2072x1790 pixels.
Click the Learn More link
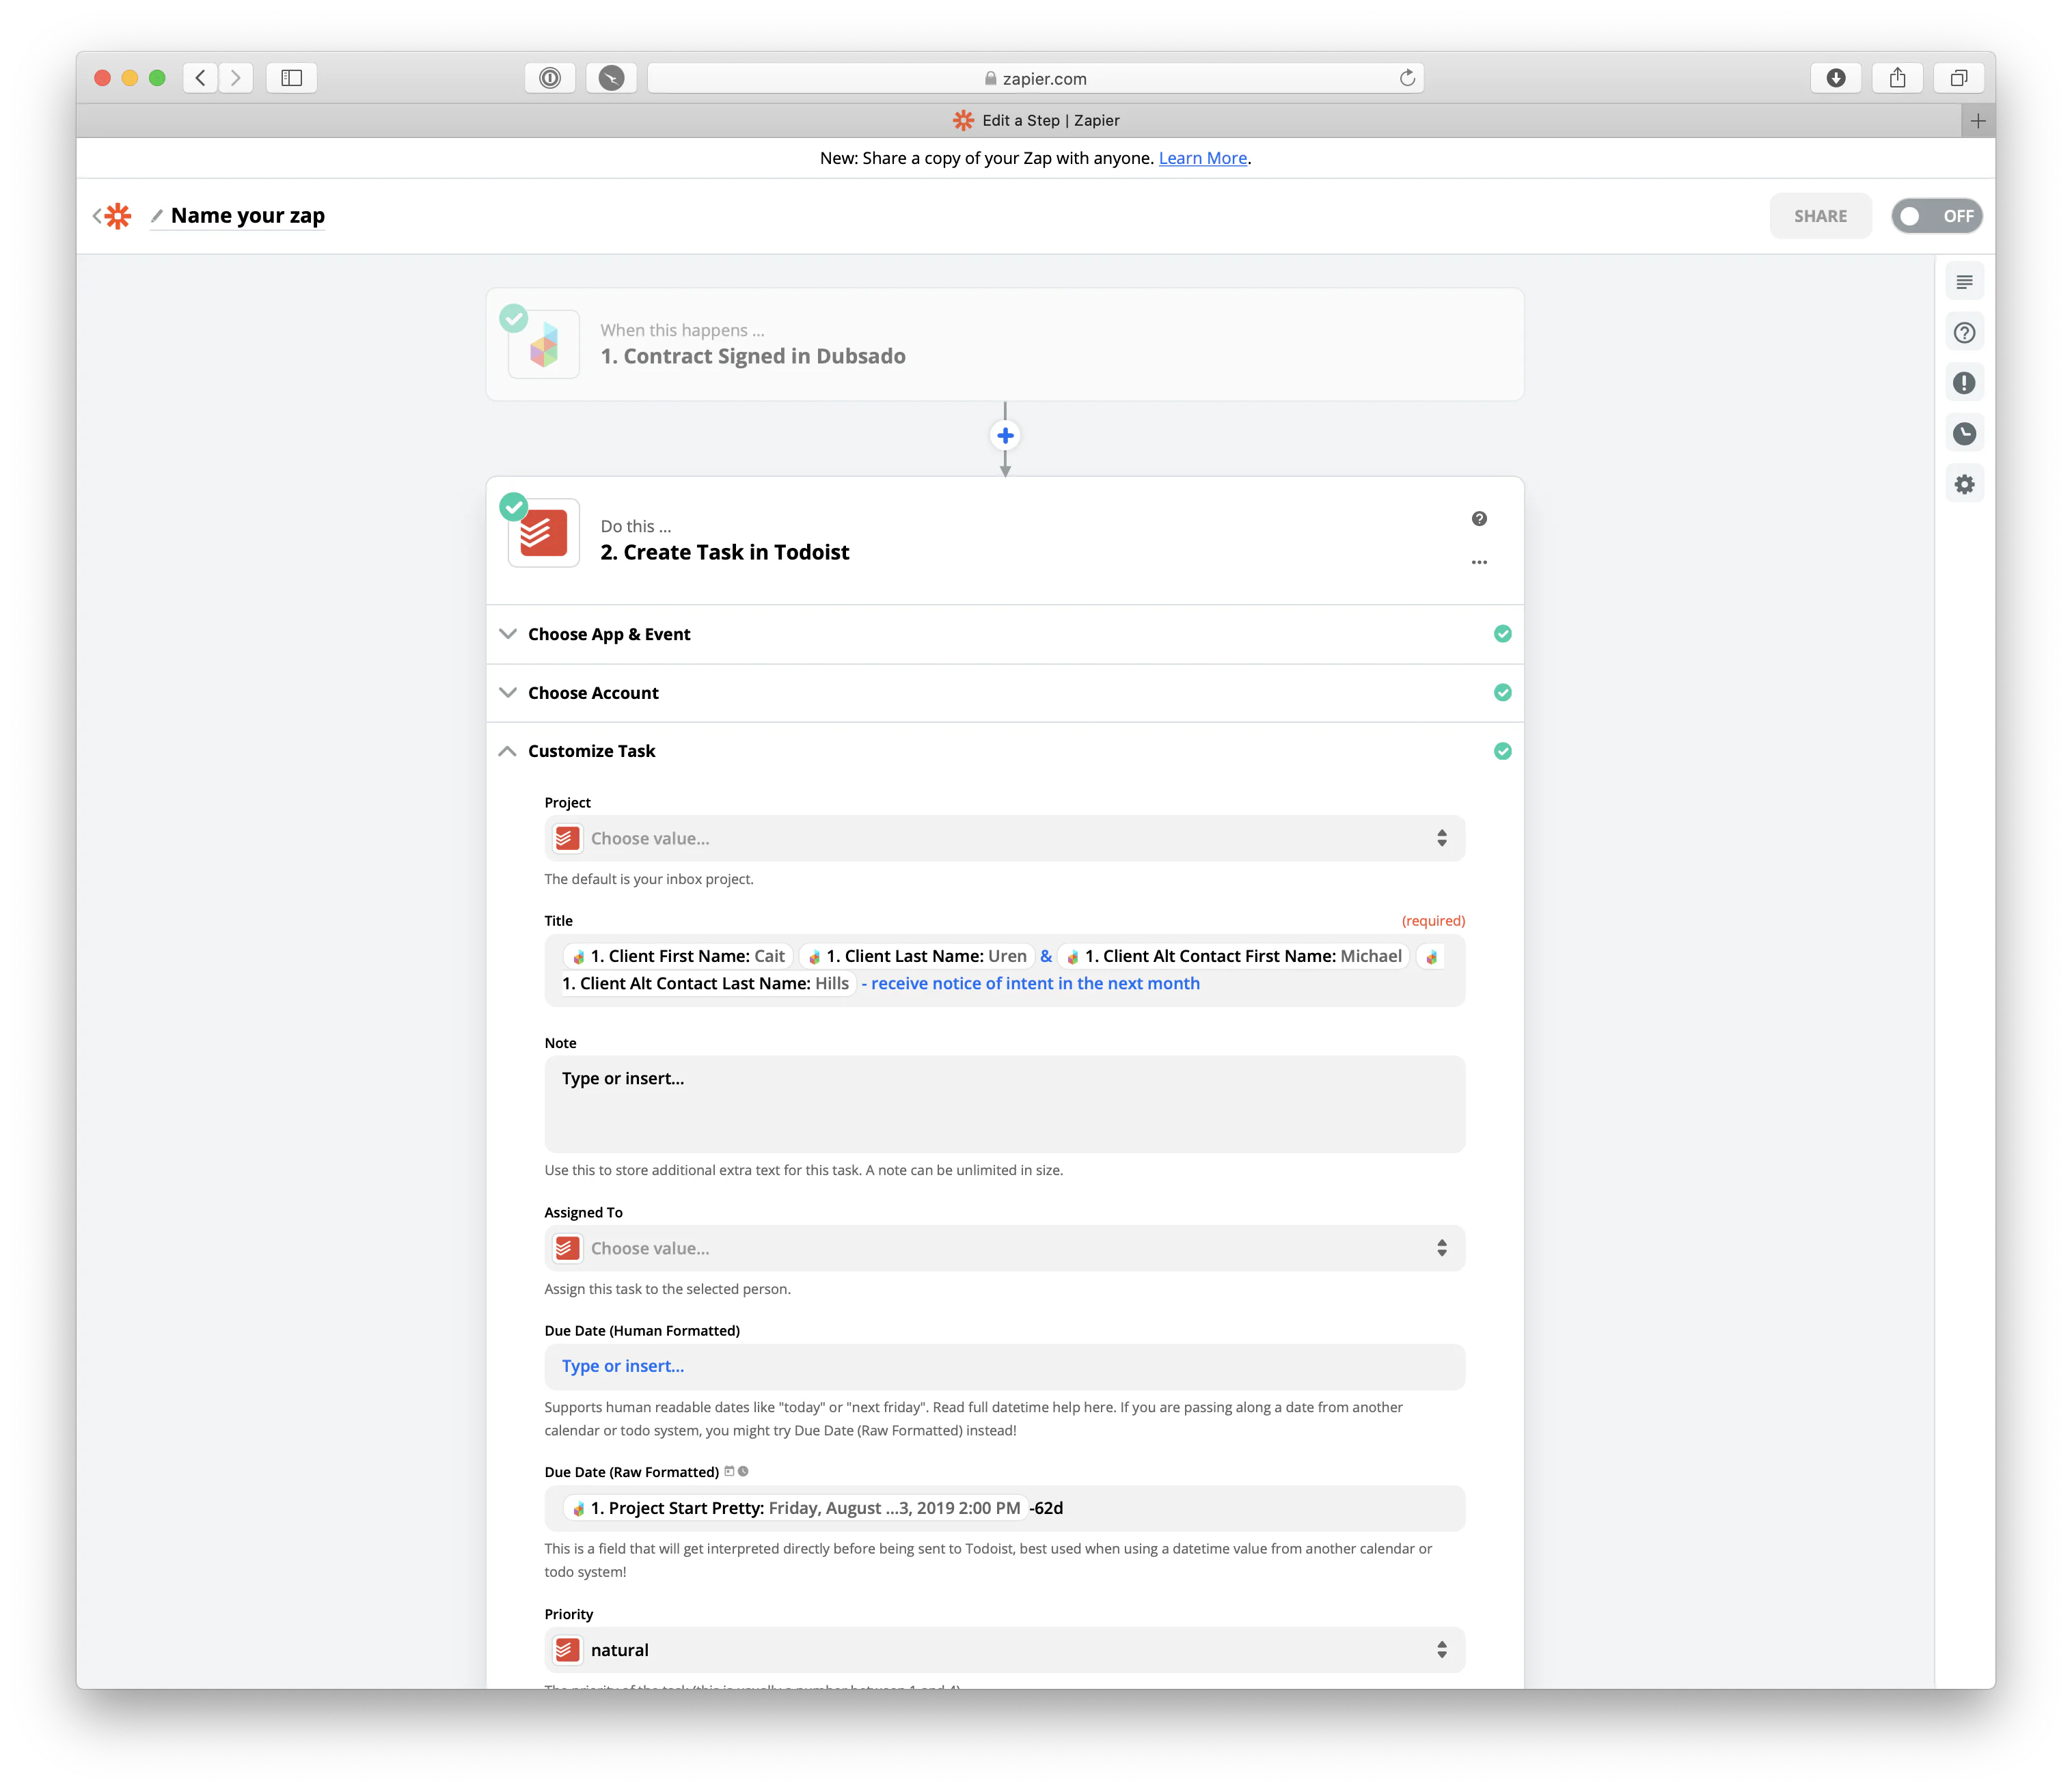1203,158
